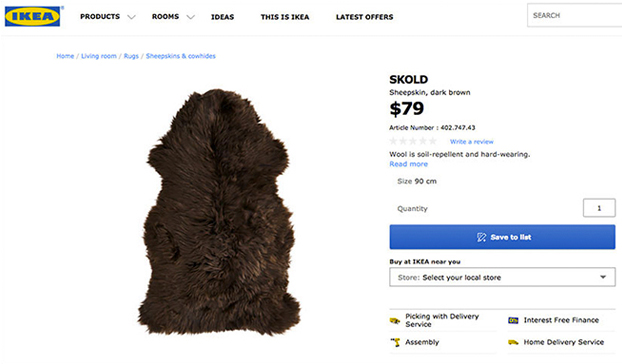Click the Write a review link
The height and width of the screenshot is (364, 622).
[x=472, y=142]
